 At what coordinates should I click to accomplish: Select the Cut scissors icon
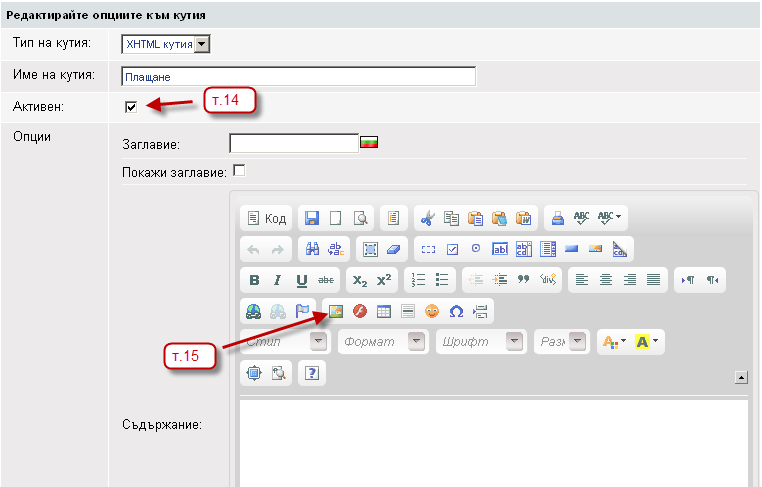pyautogui.click(x=427, y=218)
